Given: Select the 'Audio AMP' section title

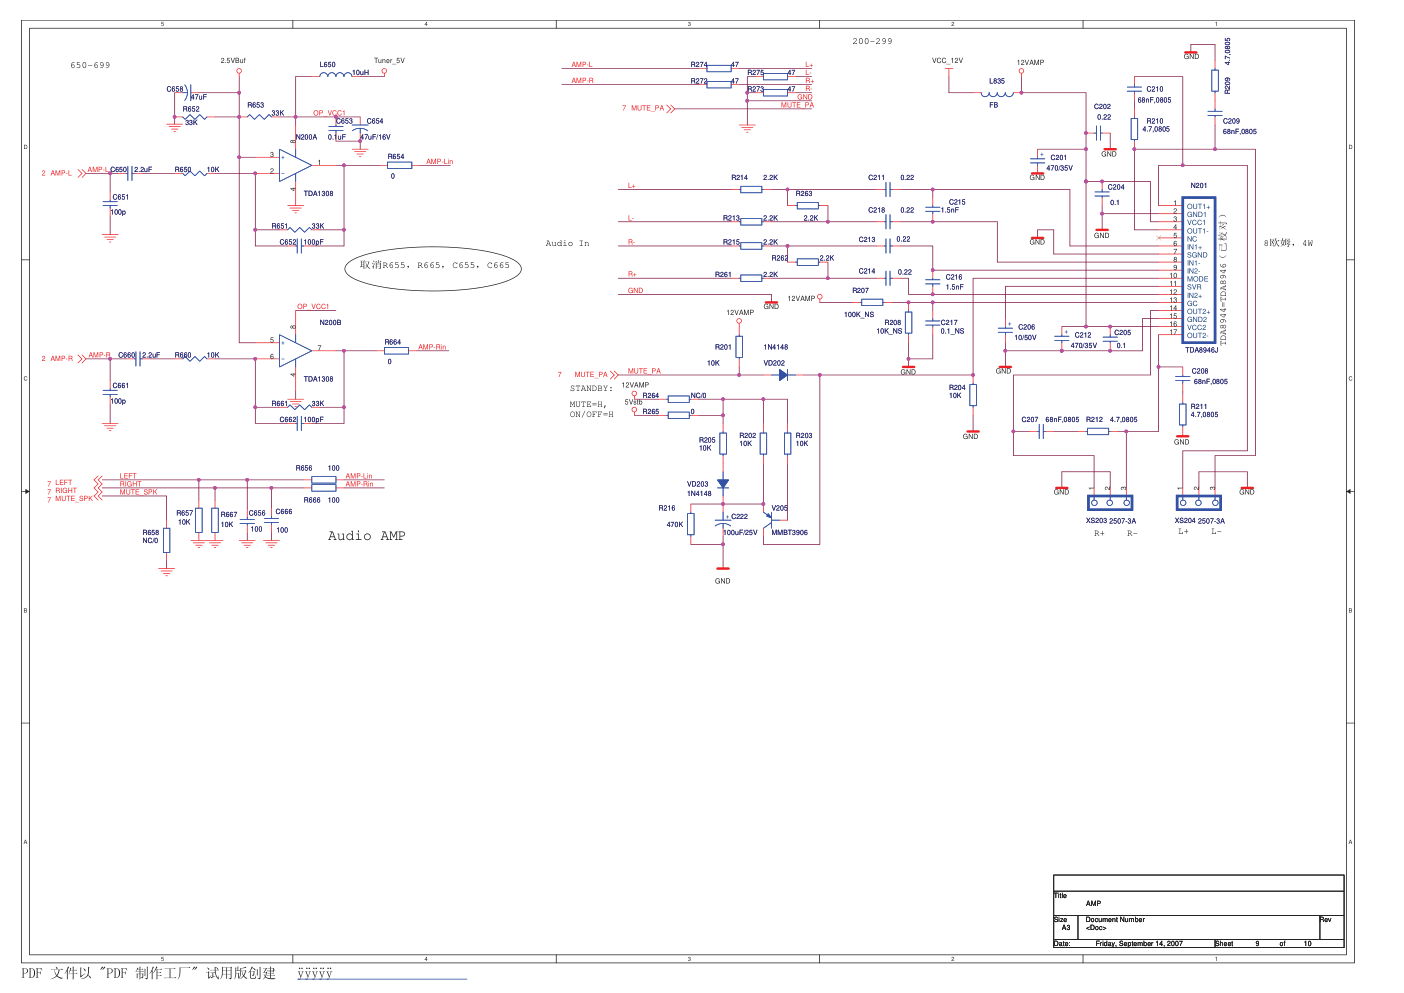Looking at the screenshot, I should pos(366,536).
